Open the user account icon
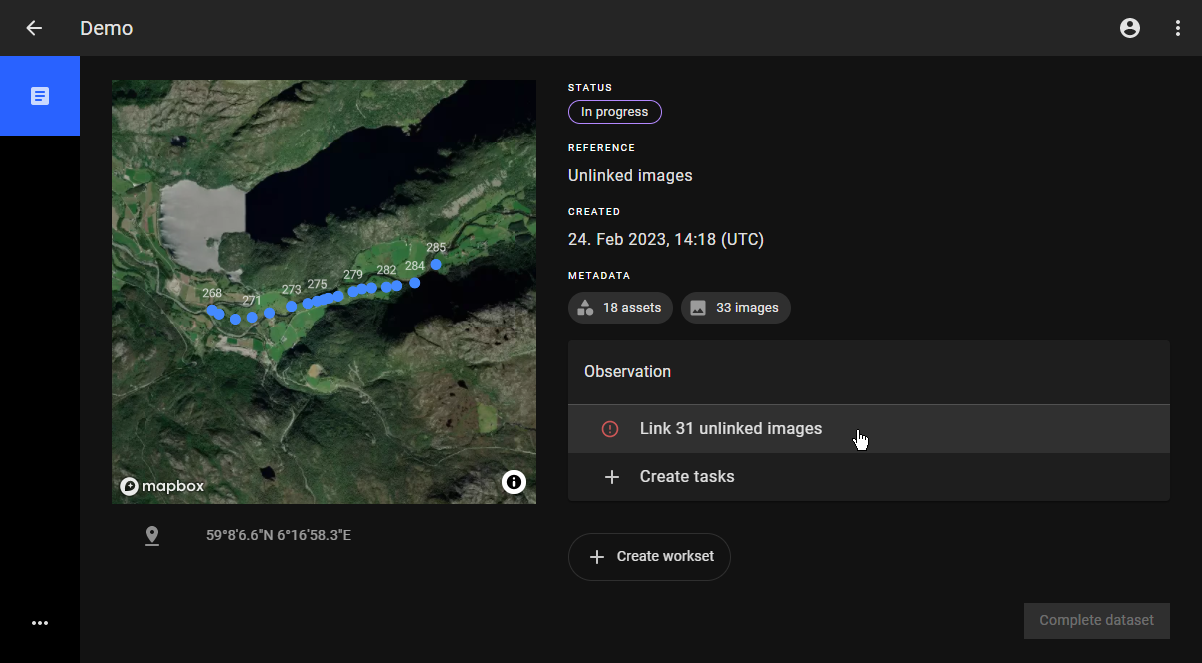This screenshot has height=663, width=1202. (1130, 28)
